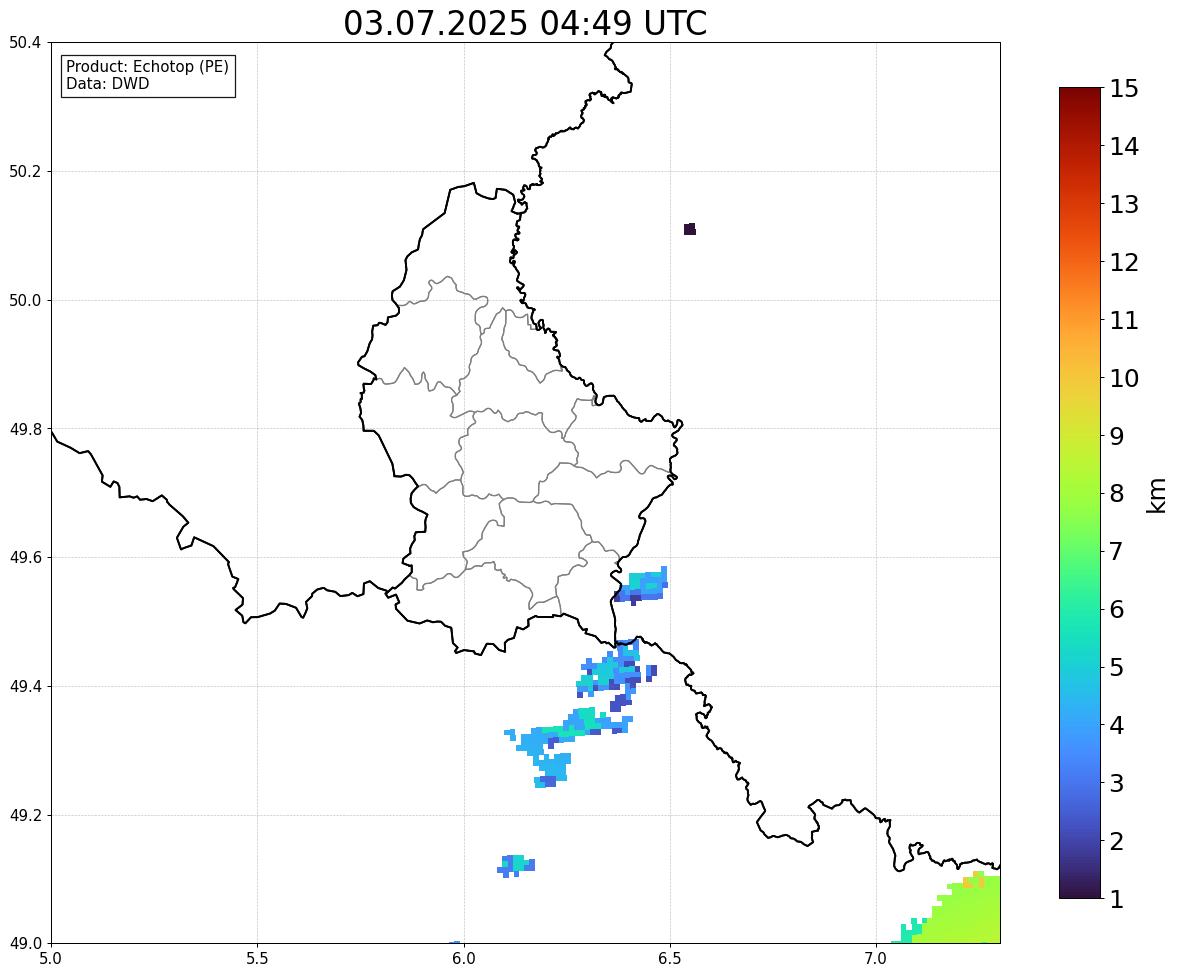Click the colorbar tick label "12"
The image size is (1178, 976).
[x=1124, y=262]
